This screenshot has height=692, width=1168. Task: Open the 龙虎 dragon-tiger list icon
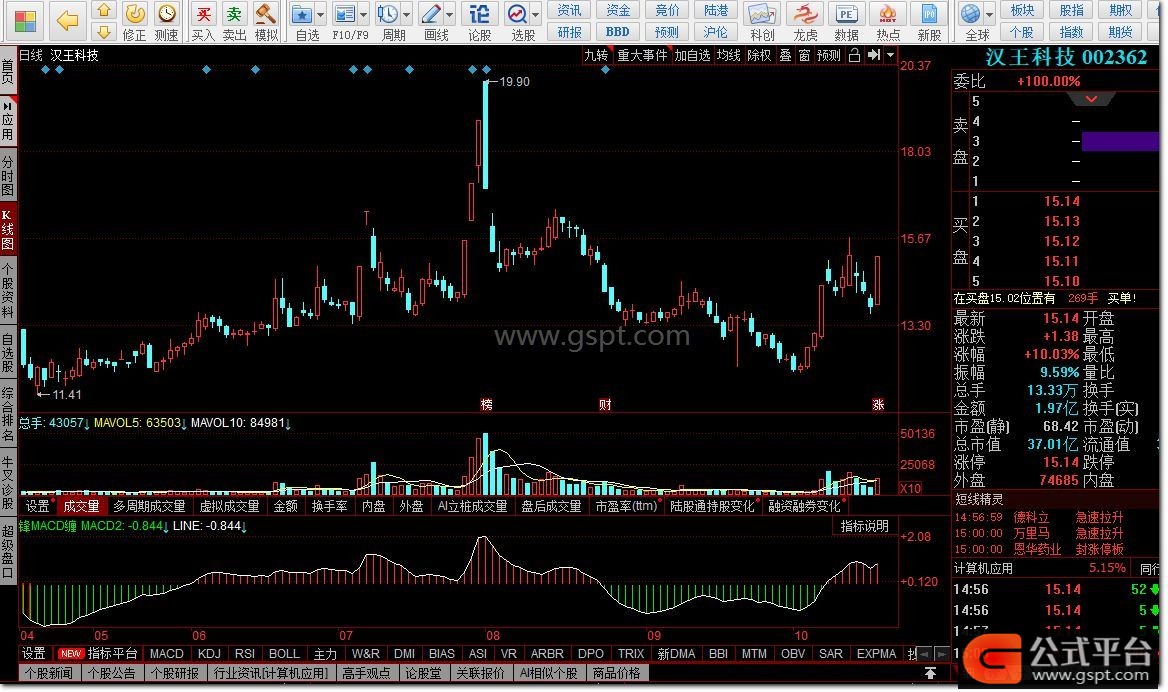tap(805, 22)
